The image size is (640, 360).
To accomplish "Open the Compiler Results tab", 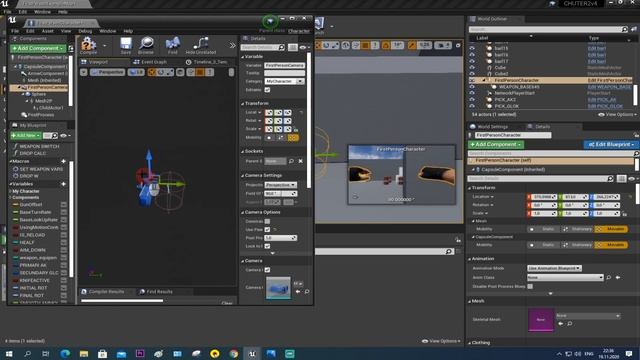I will [x=103, y=292].
